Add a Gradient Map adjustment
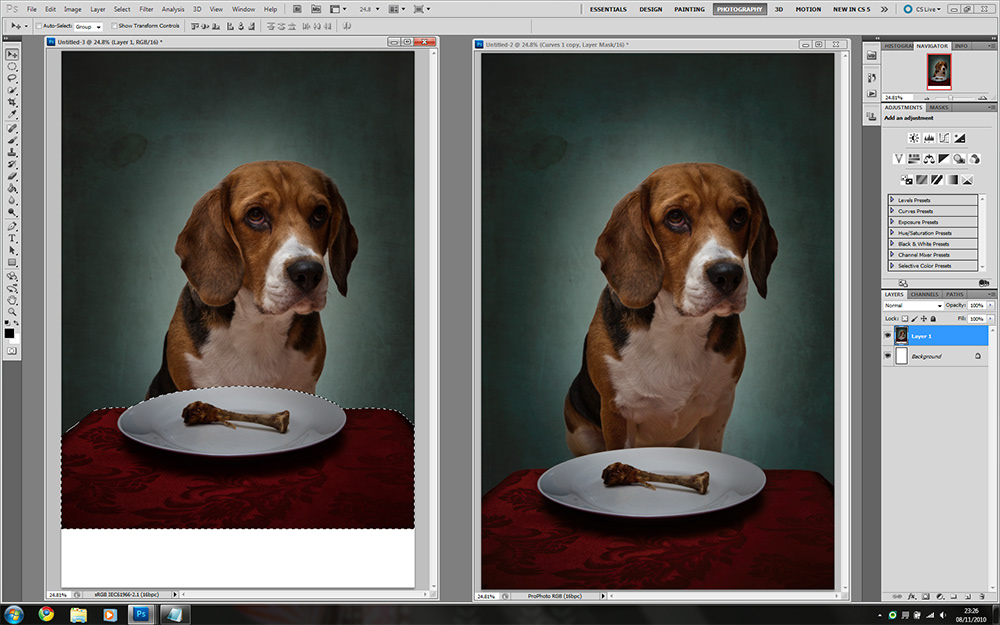 click(x=952, y=180)
